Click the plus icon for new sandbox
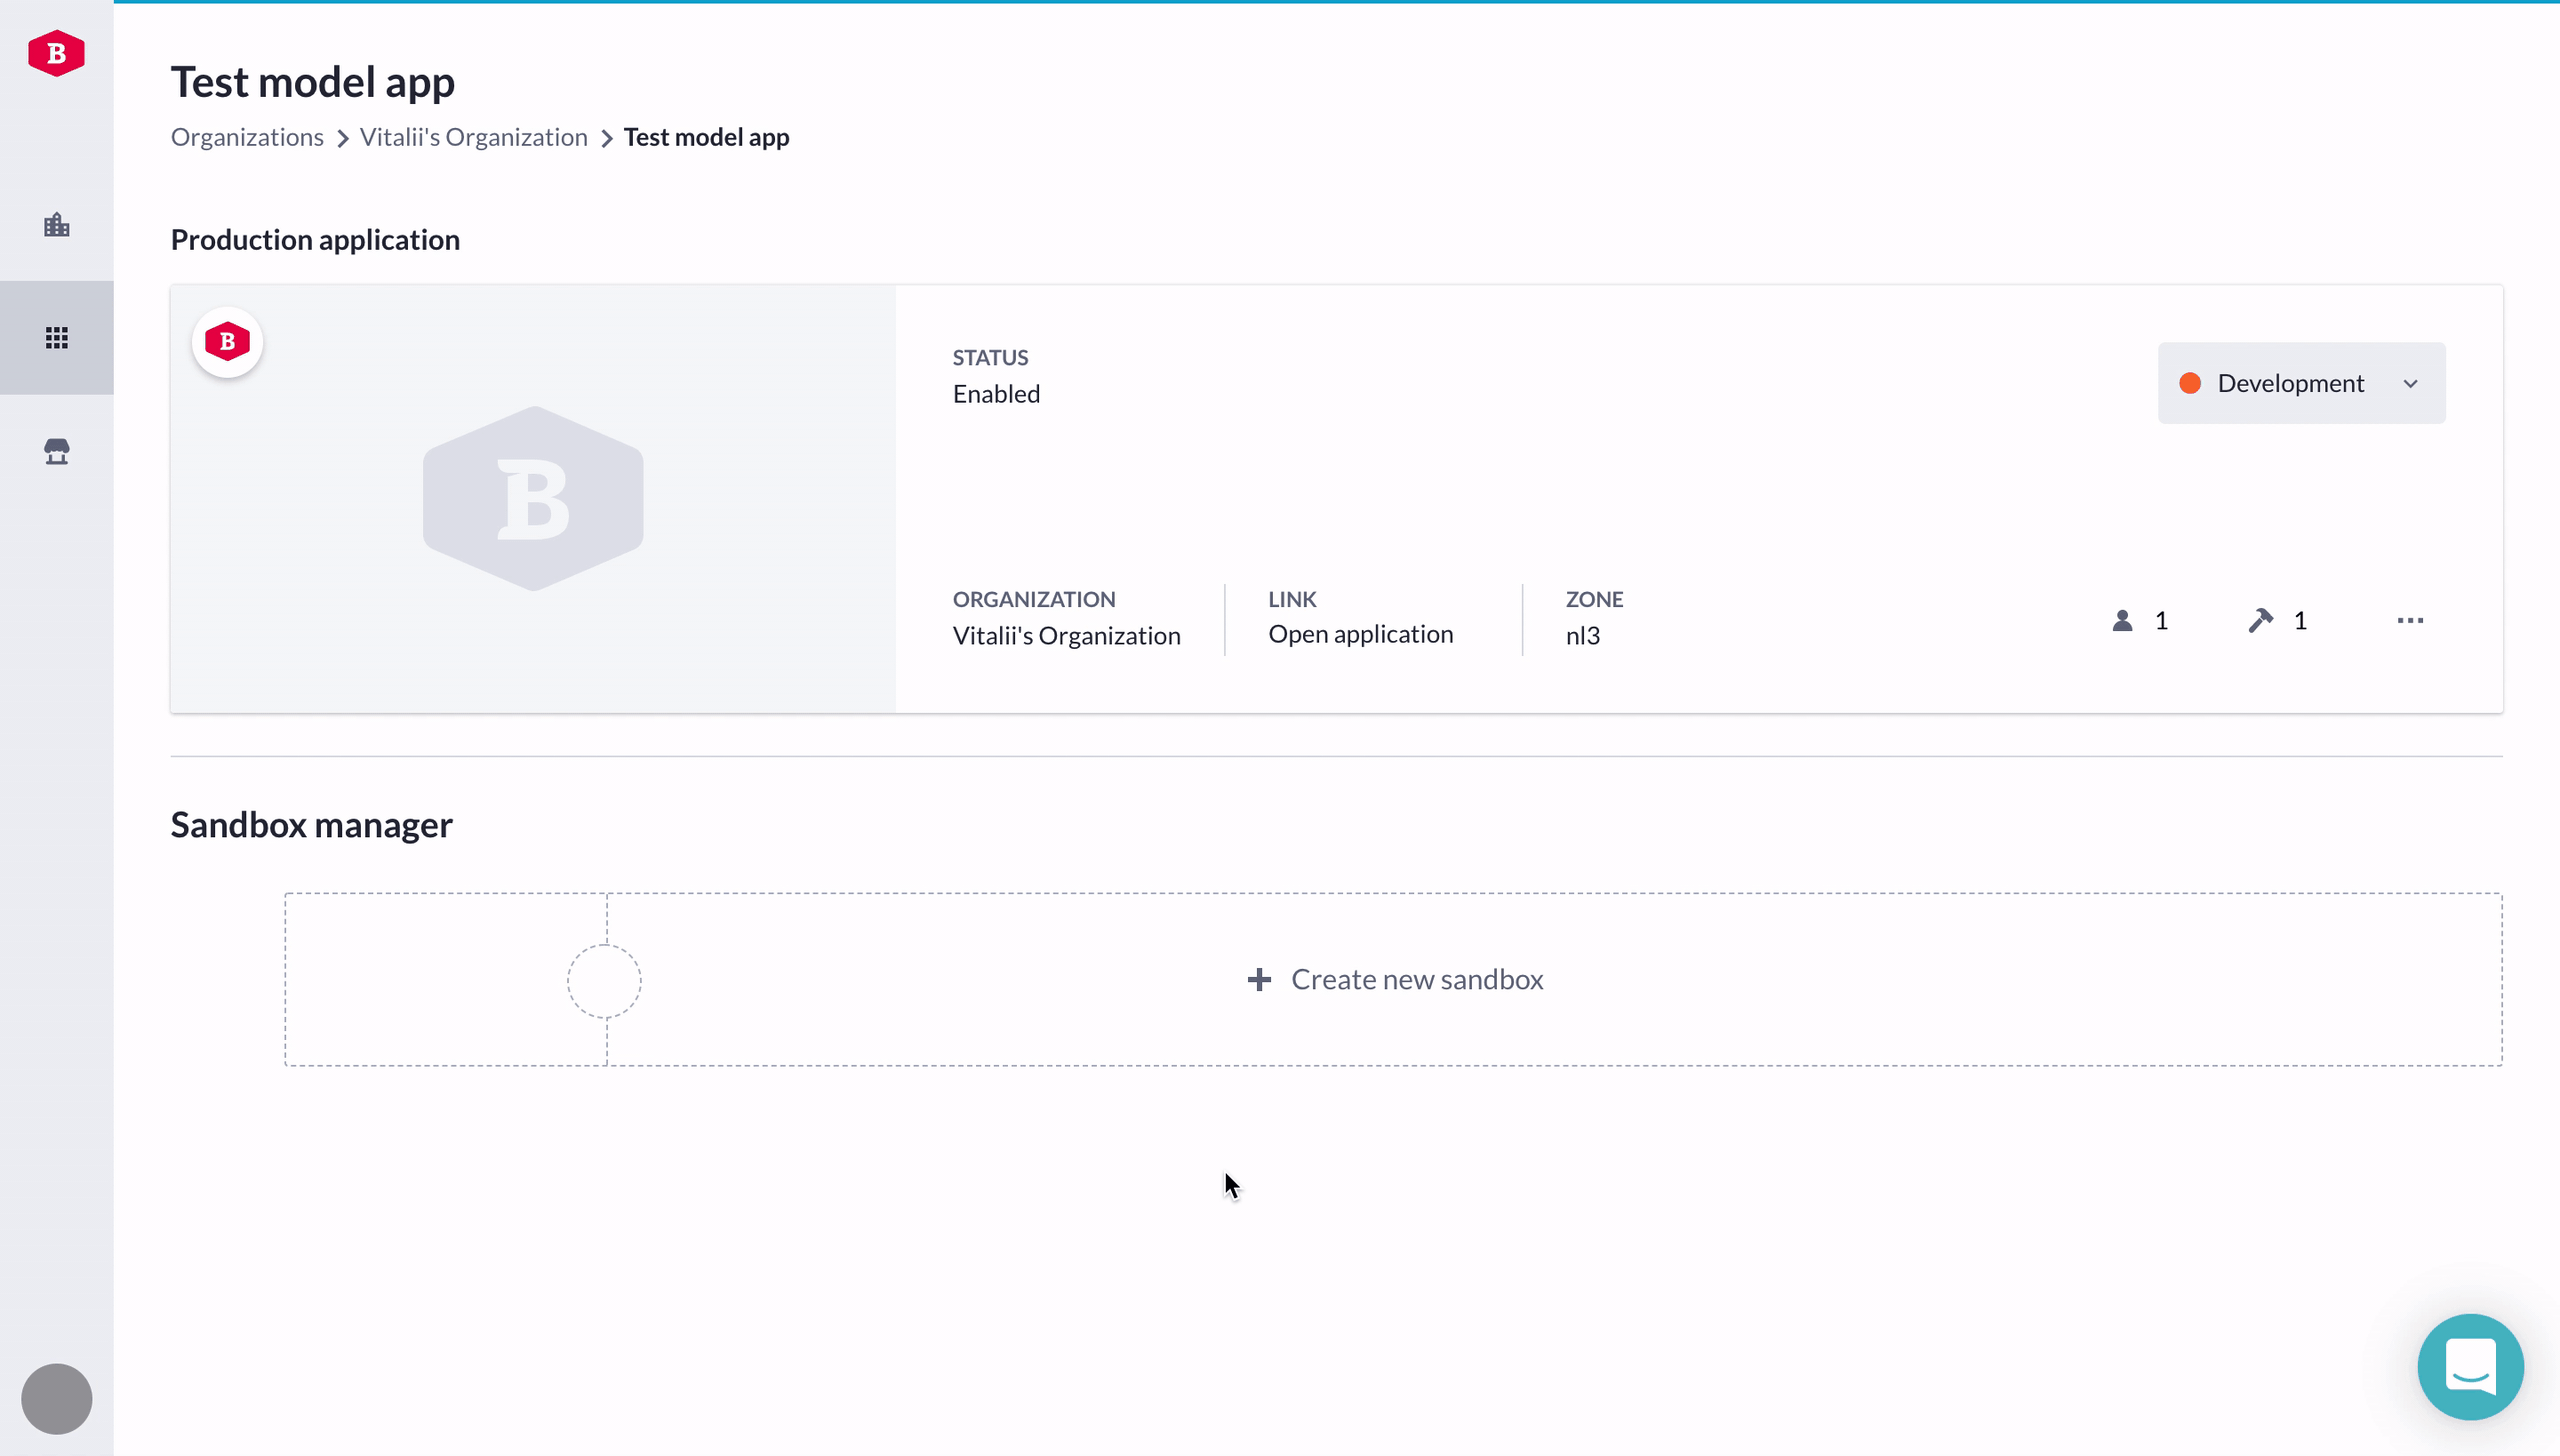2560x1456 pixels. click(1259, 979)
